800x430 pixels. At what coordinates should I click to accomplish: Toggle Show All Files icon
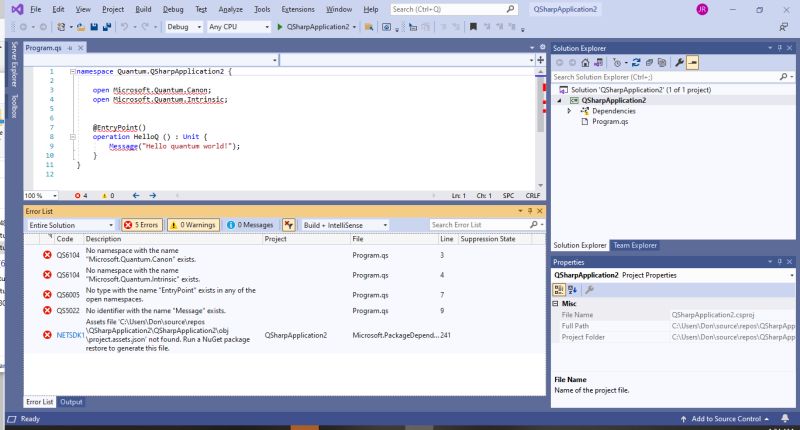coord(662,63)
